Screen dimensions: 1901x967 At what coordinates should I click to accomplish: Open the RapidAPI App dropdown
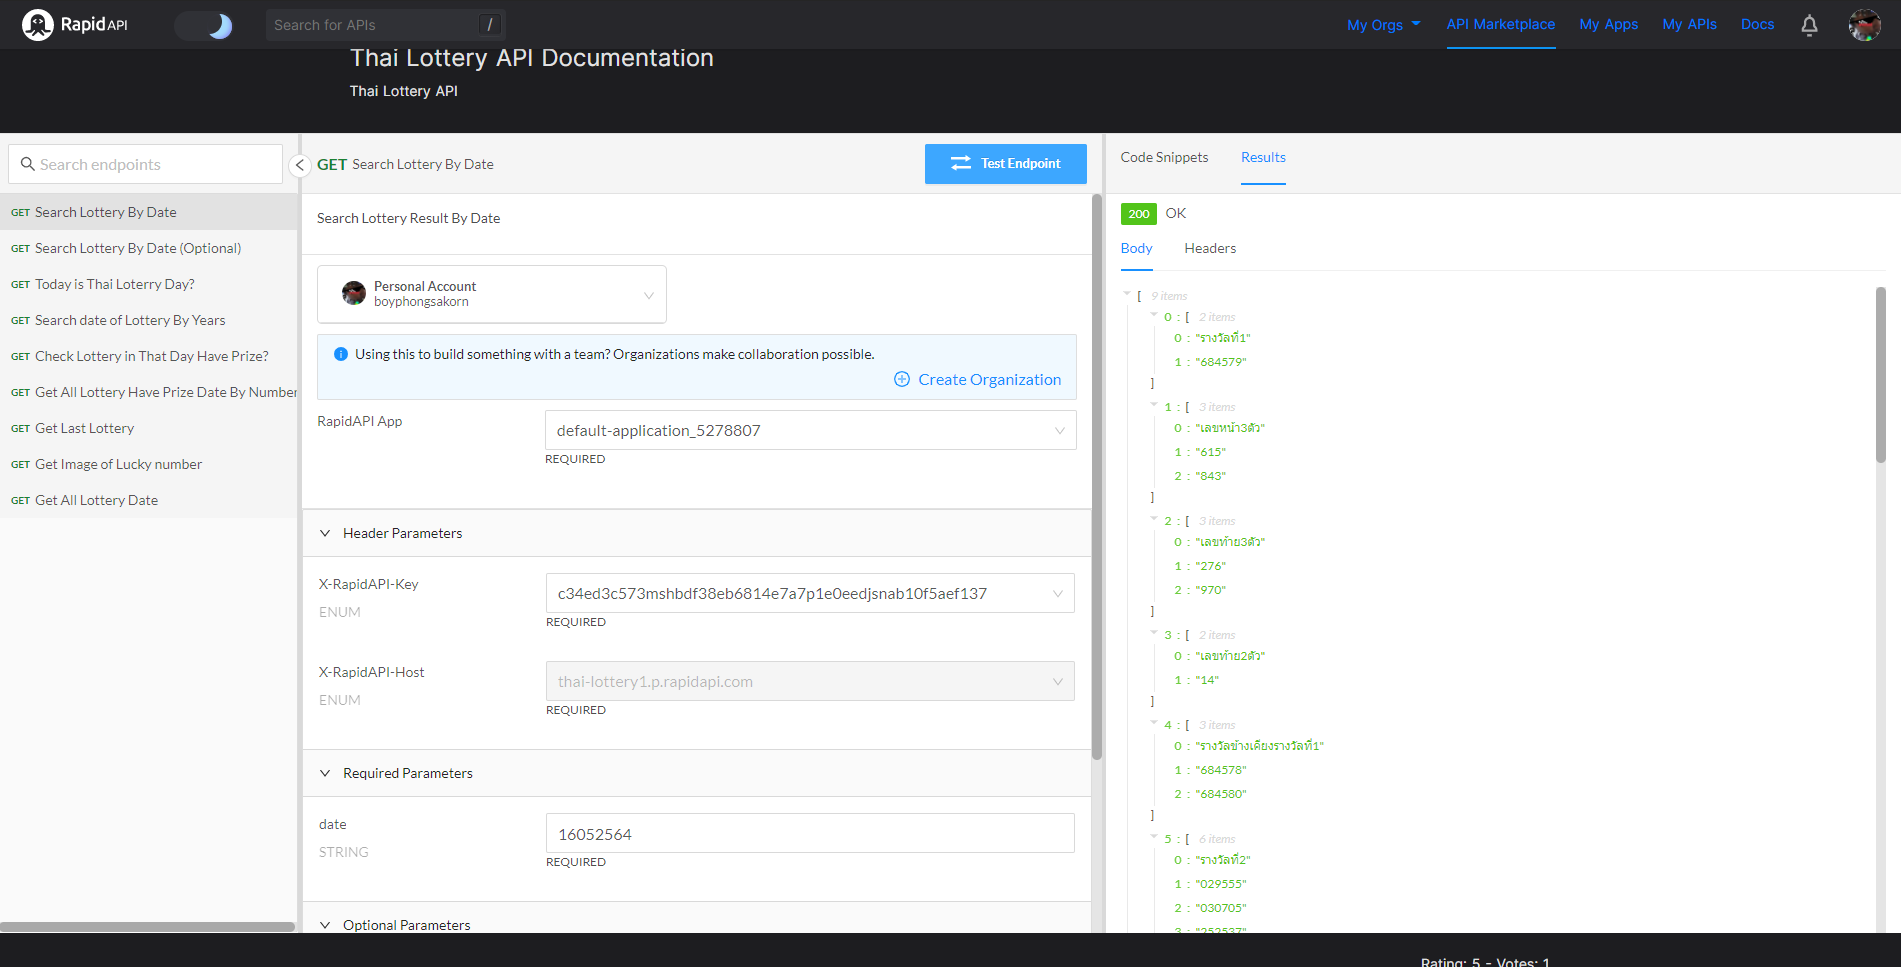(810, 430)
